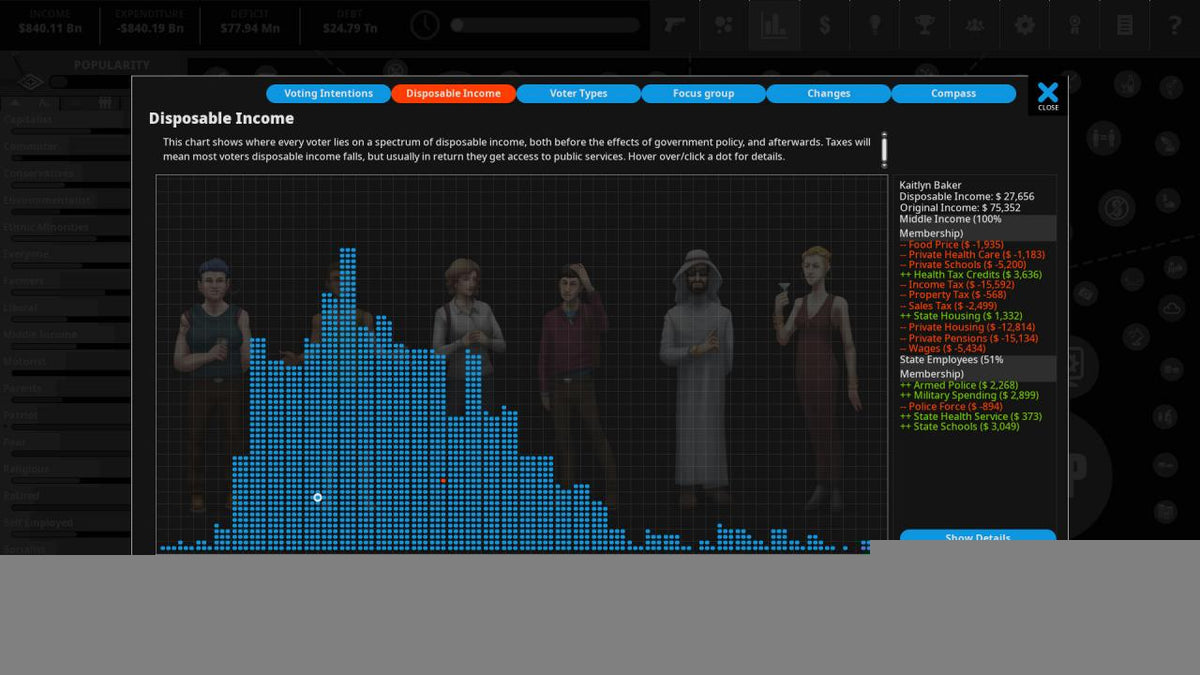Click the Health Tax Credits ($ 3,636) entry
1200x675 pixels.
[x=970, y=274]
